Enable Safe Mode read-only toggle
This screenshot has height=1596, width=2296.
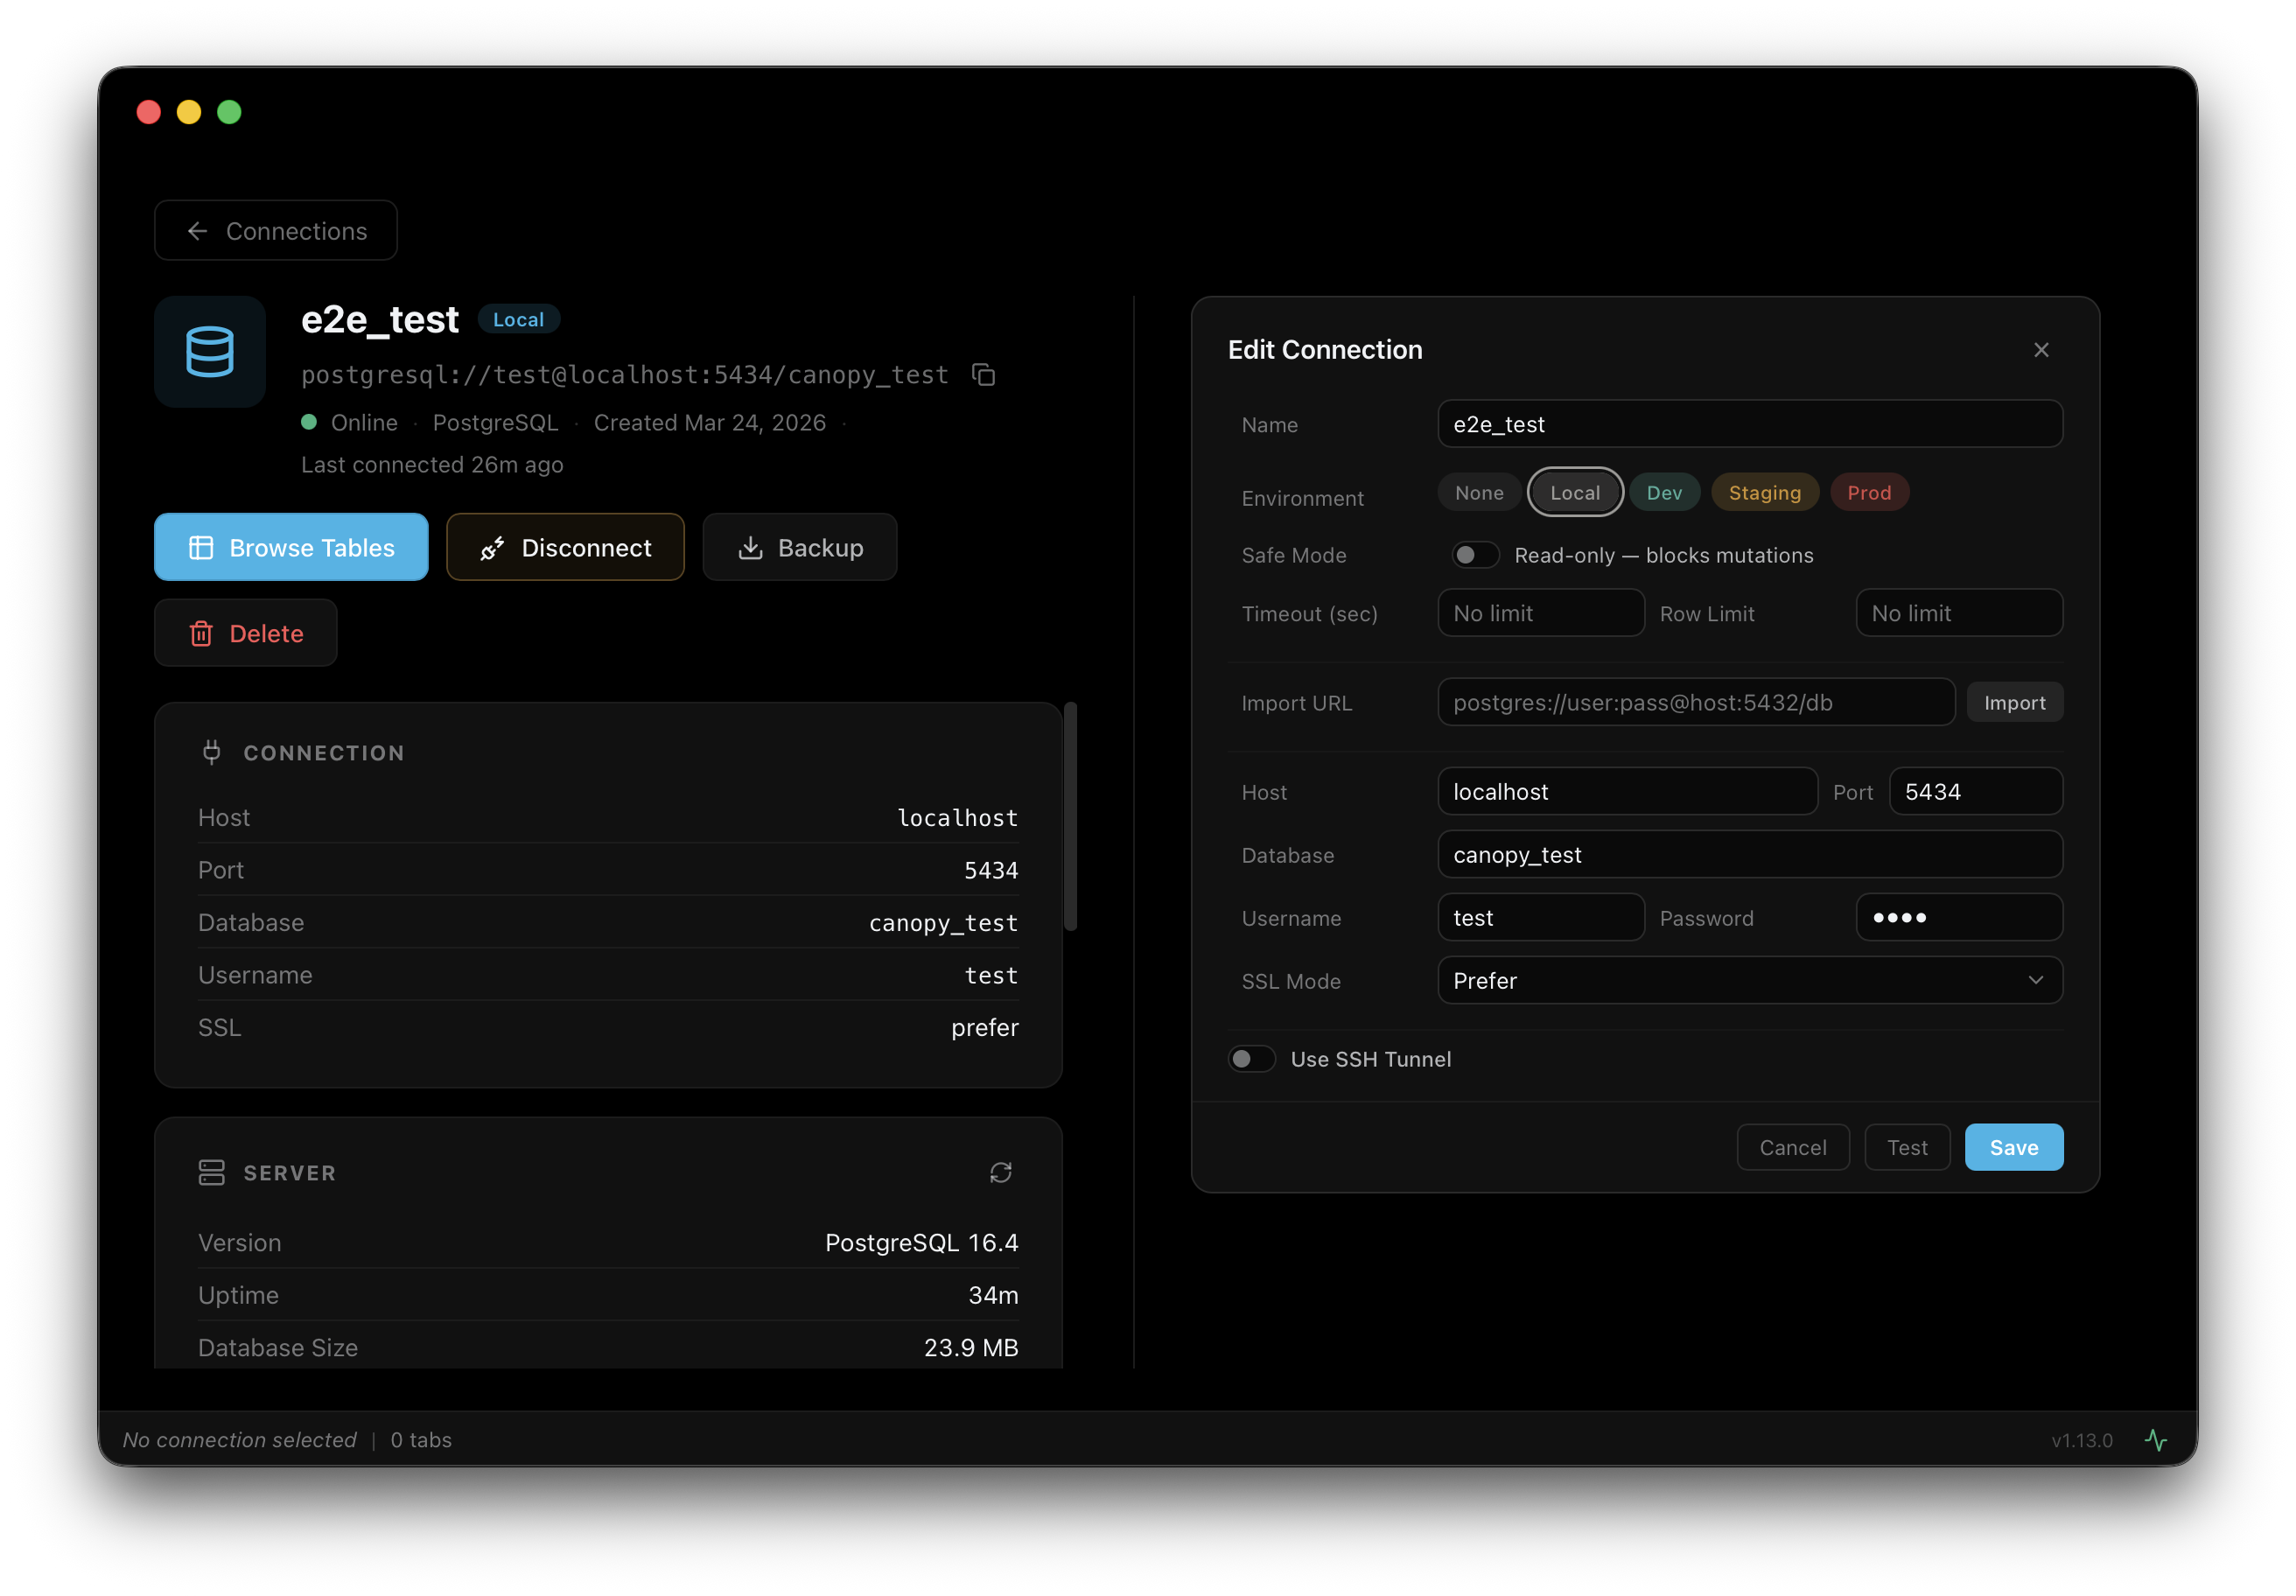click(x=1474, y=555)
